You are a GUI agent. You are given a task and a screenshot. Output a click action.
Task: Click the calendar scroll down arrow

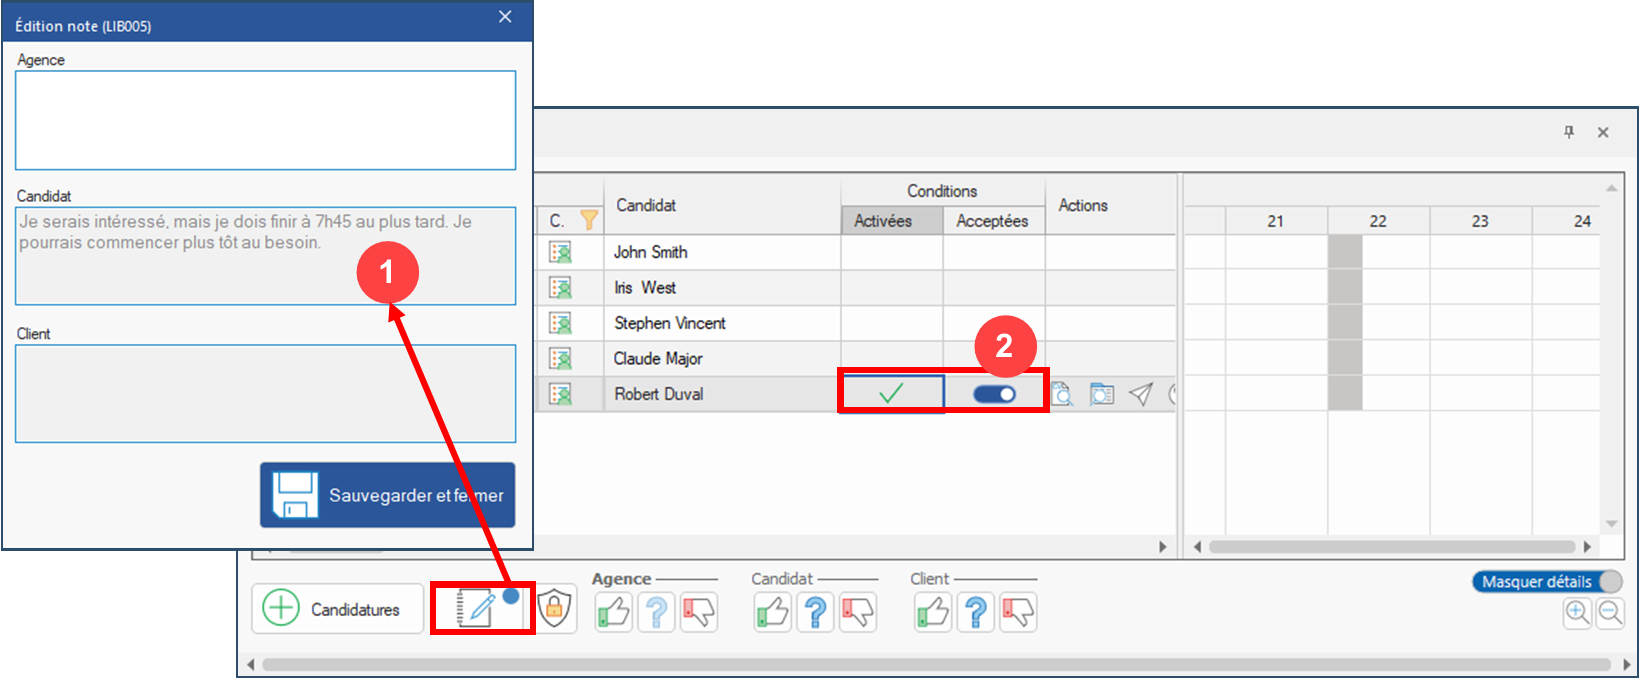[1611, 523]
